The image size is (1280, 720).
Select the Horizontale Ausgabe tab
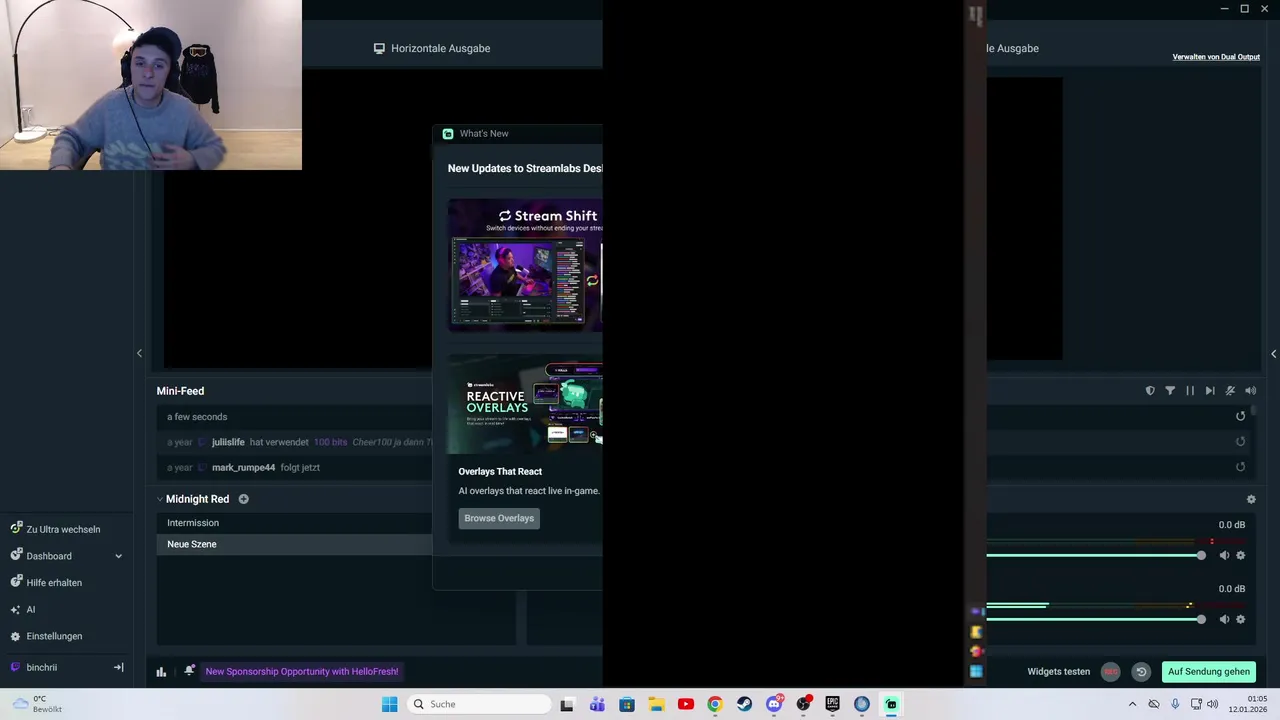[432, 48]
